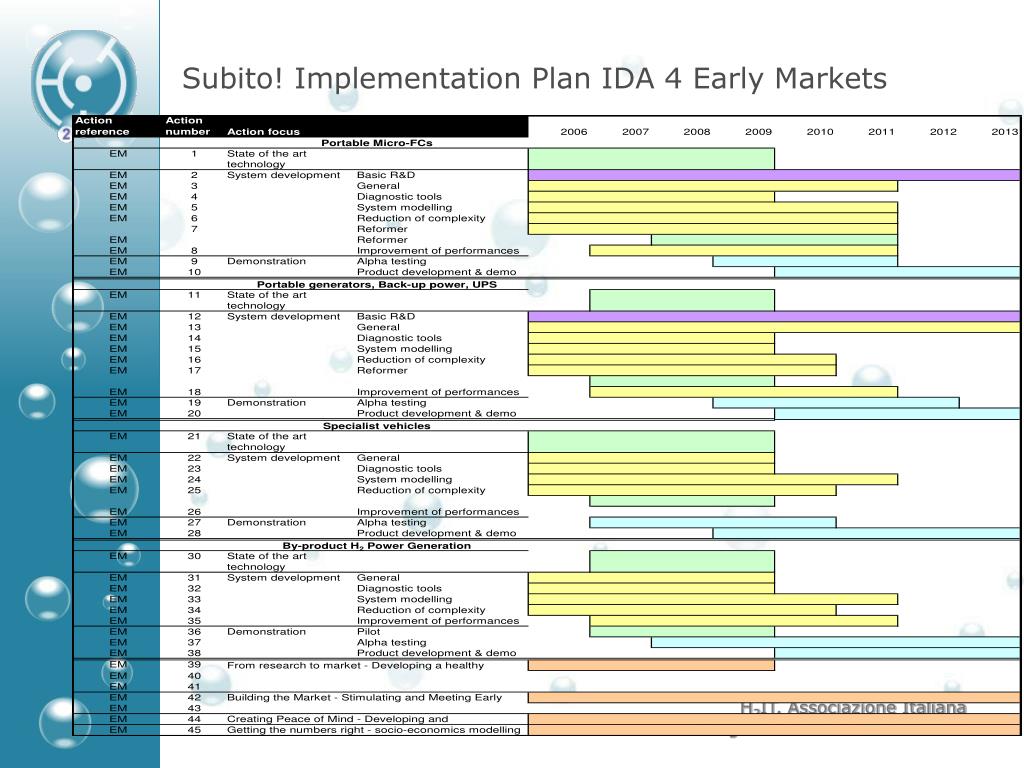Click the green bar for action 30
Screen dimensions: 1024x768
point(682,562)
